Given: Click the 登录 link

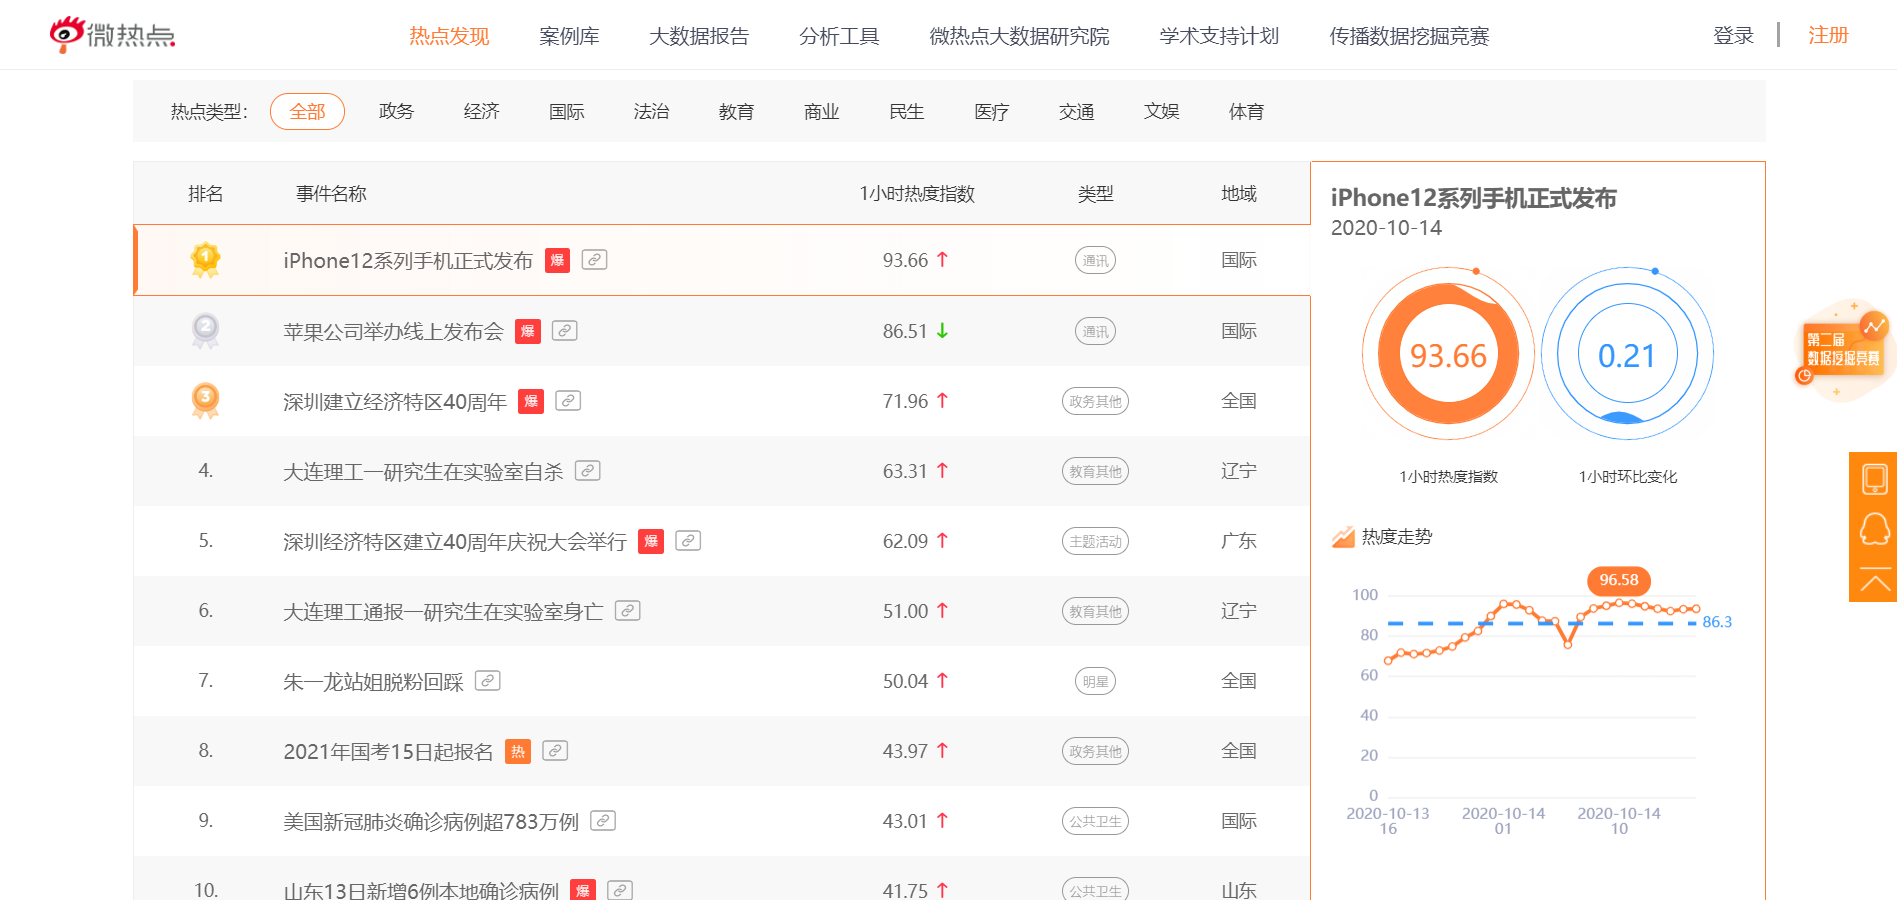Looking at the screenshot, I should pyautogui.click(x=1733, y=35).
